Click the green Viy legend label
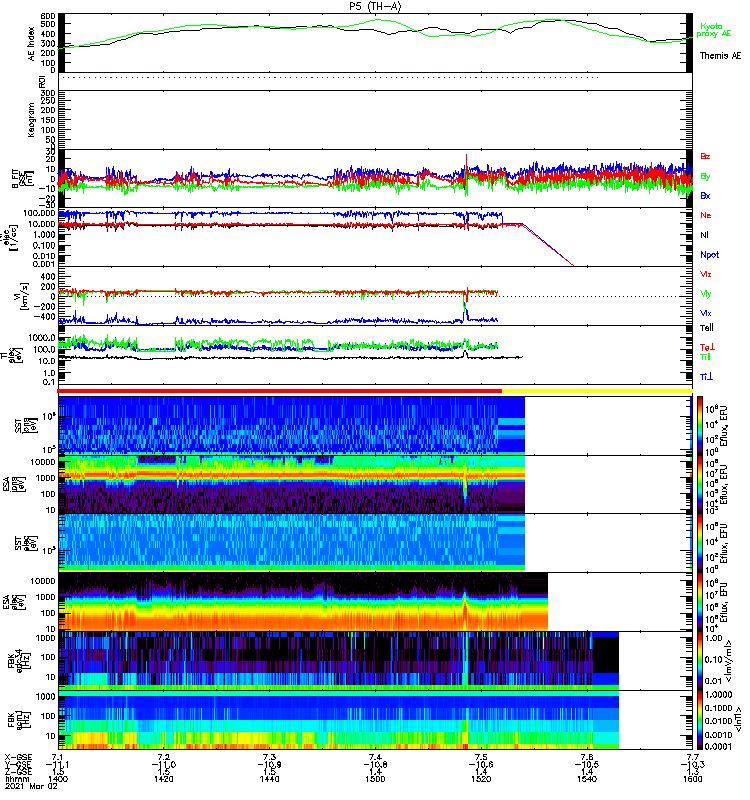Viewport: 750px width, 800px height. click(x=706, y=294)
